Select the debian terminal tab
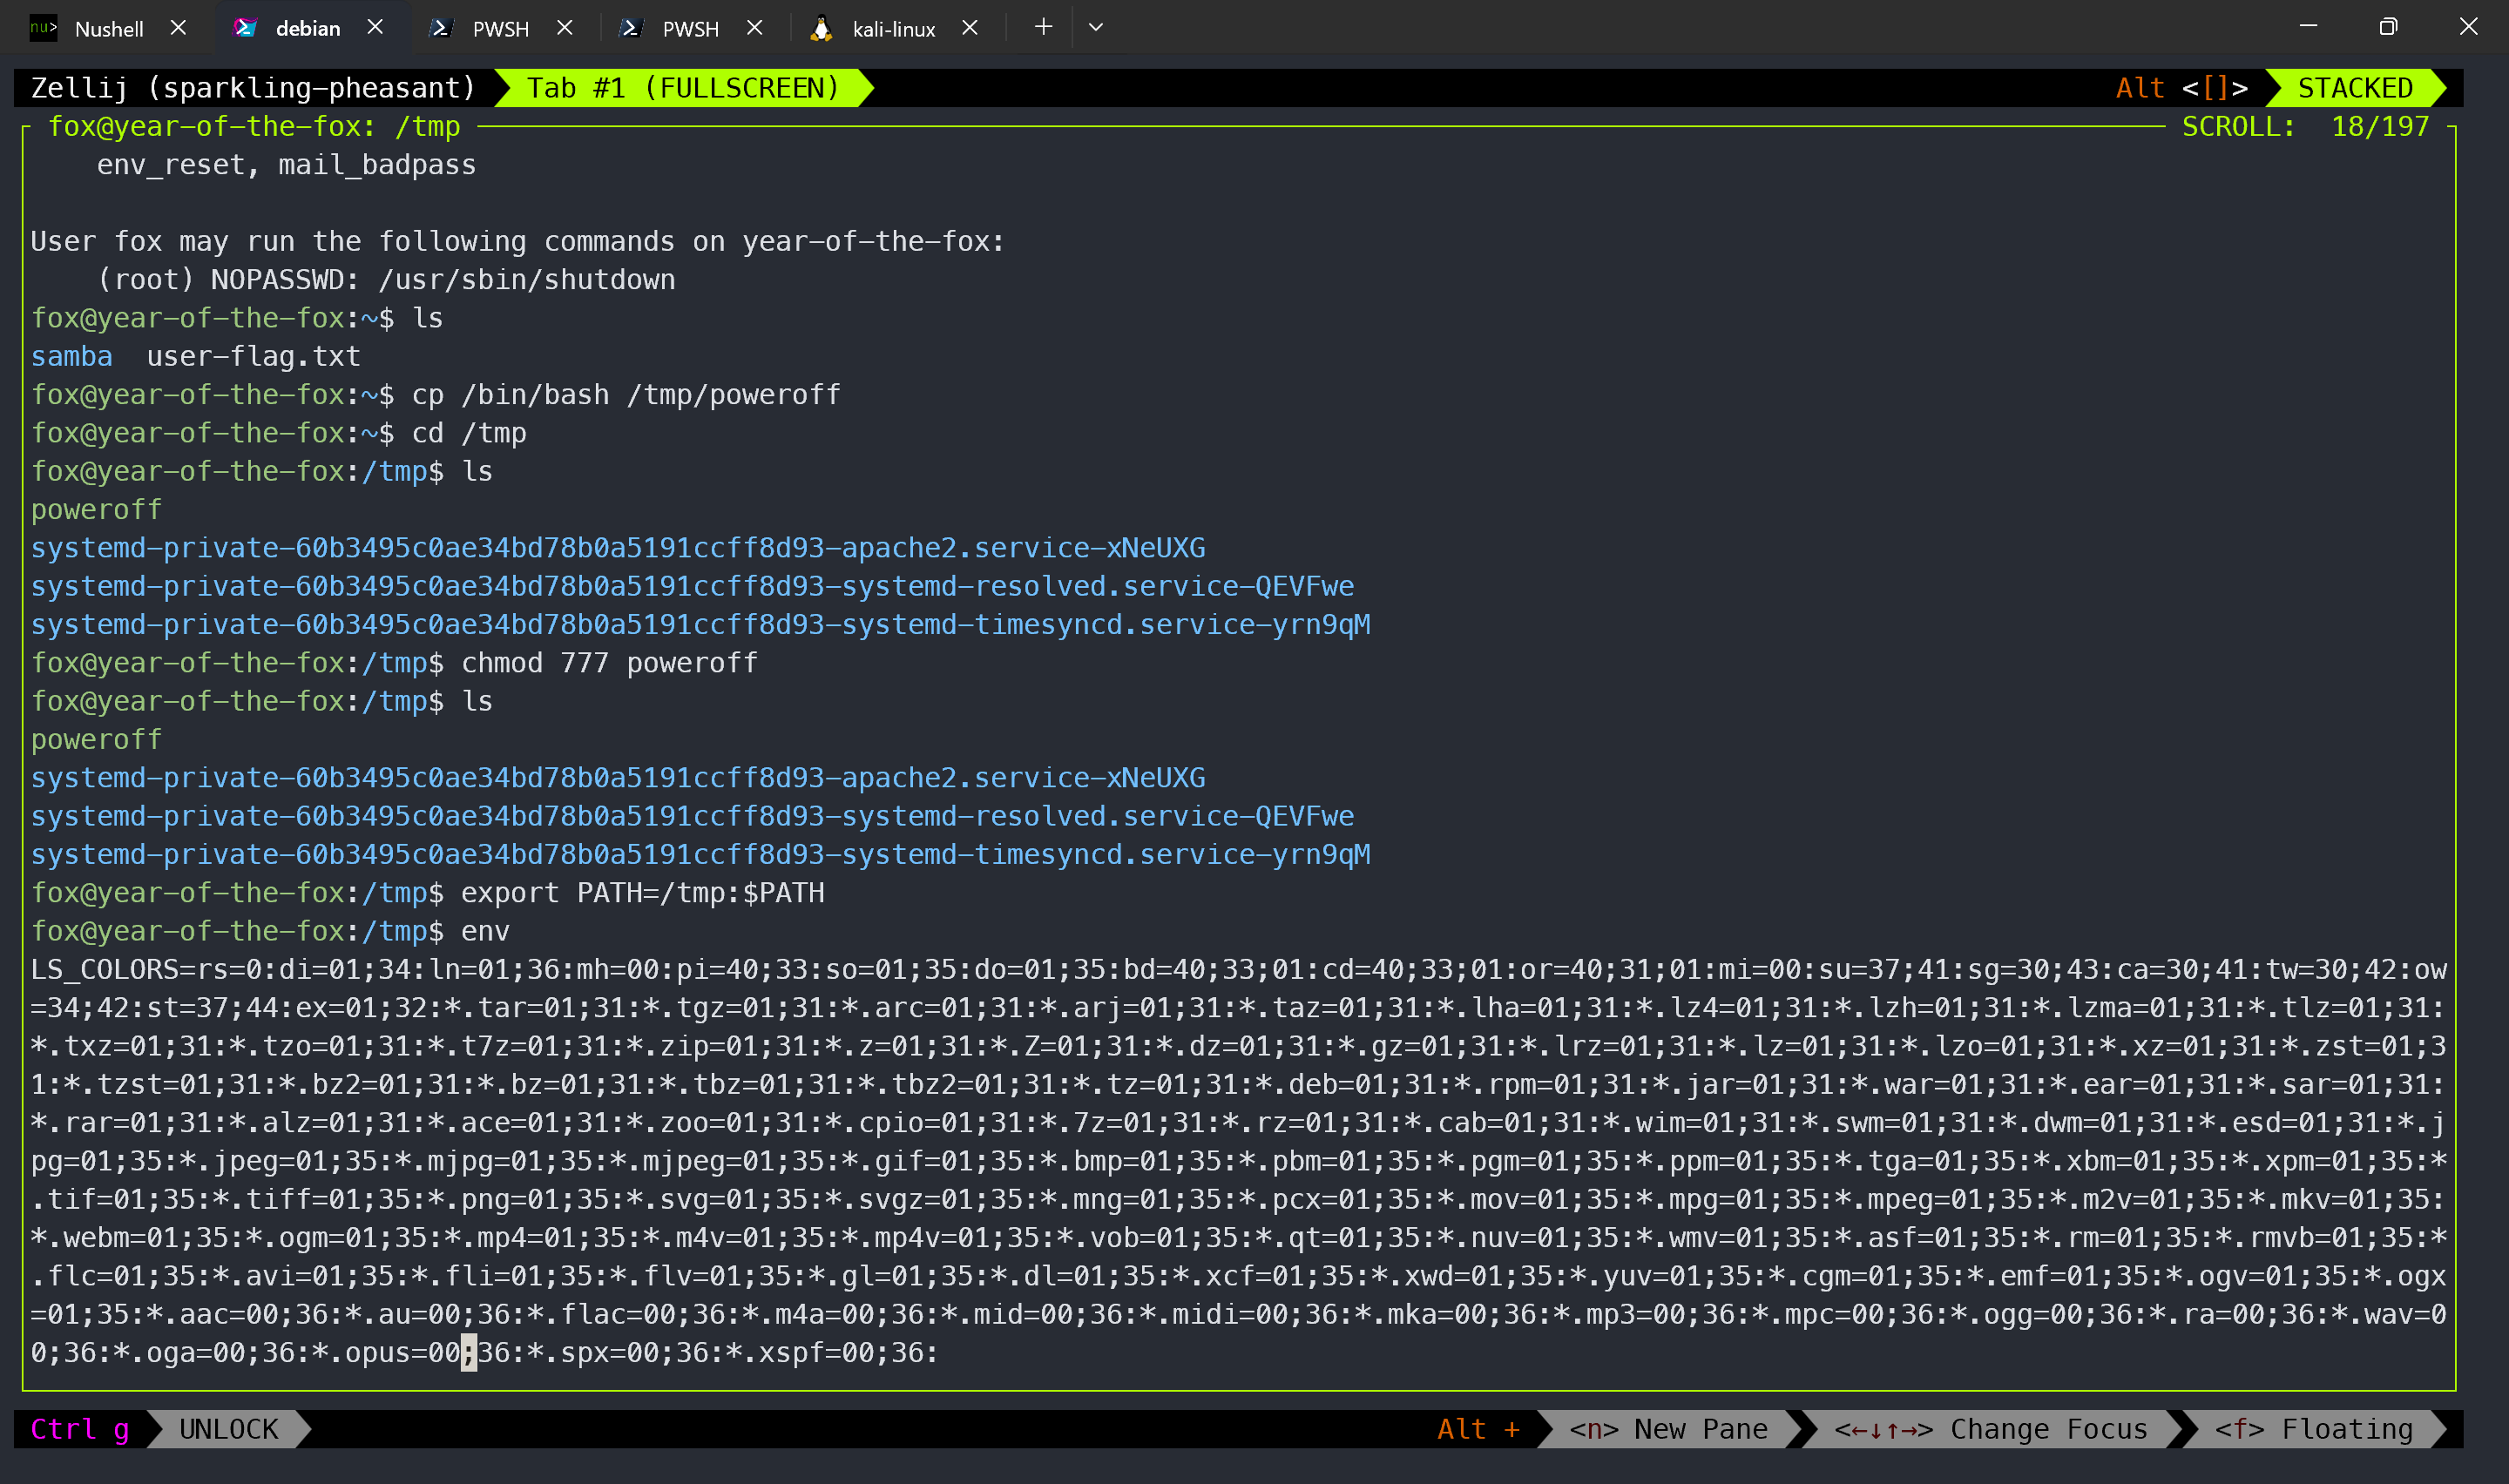 [308, 28]
